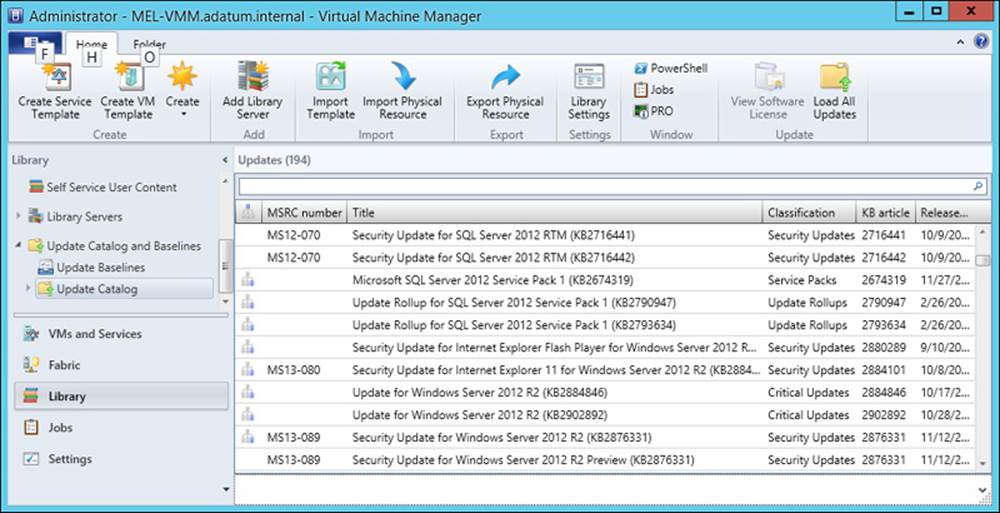
Task: Click the search magnifier icon
Action: [x=978, y=186]
